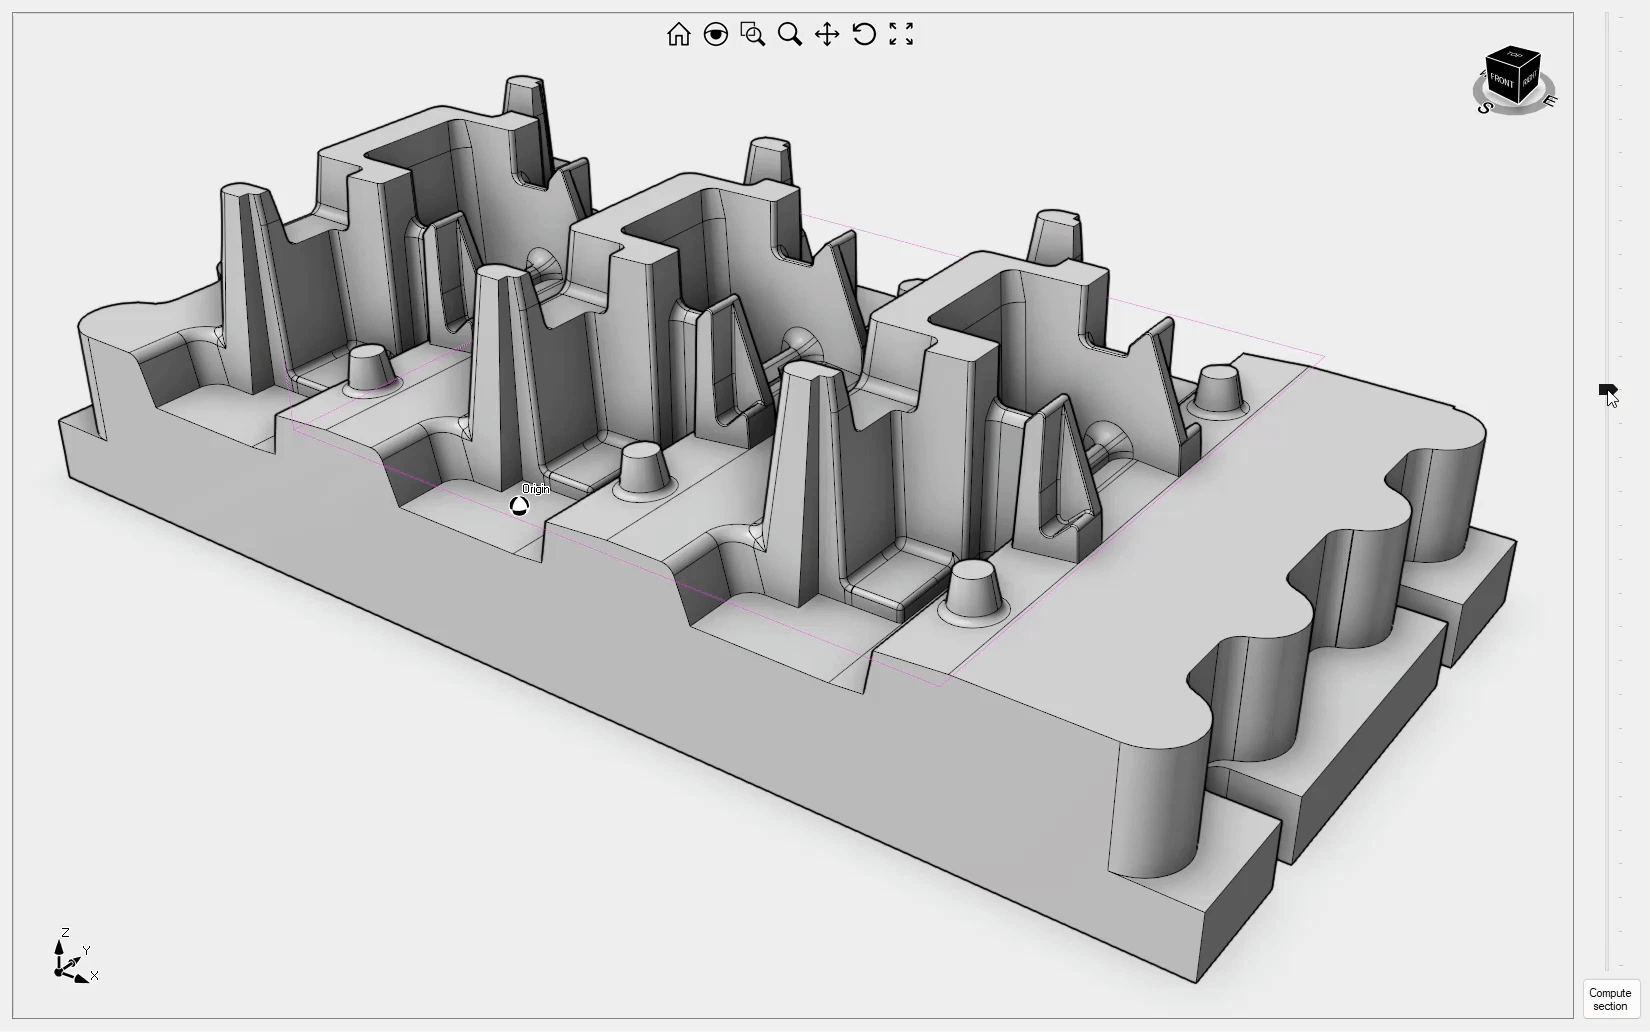
Task: Select the magnifier zoom tool
Action: 790,34
